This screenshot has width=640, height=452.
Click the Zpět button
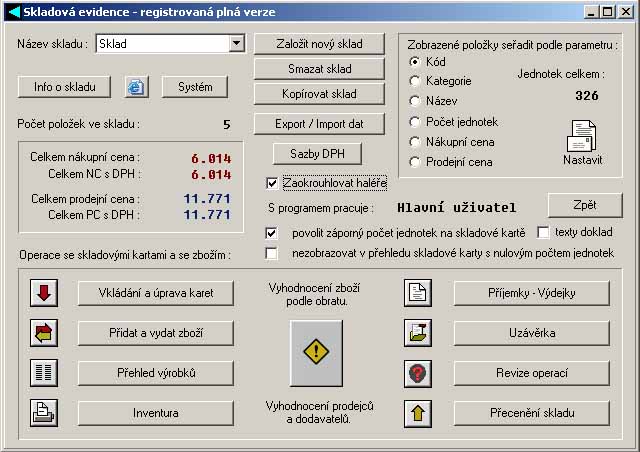[585, 205]
